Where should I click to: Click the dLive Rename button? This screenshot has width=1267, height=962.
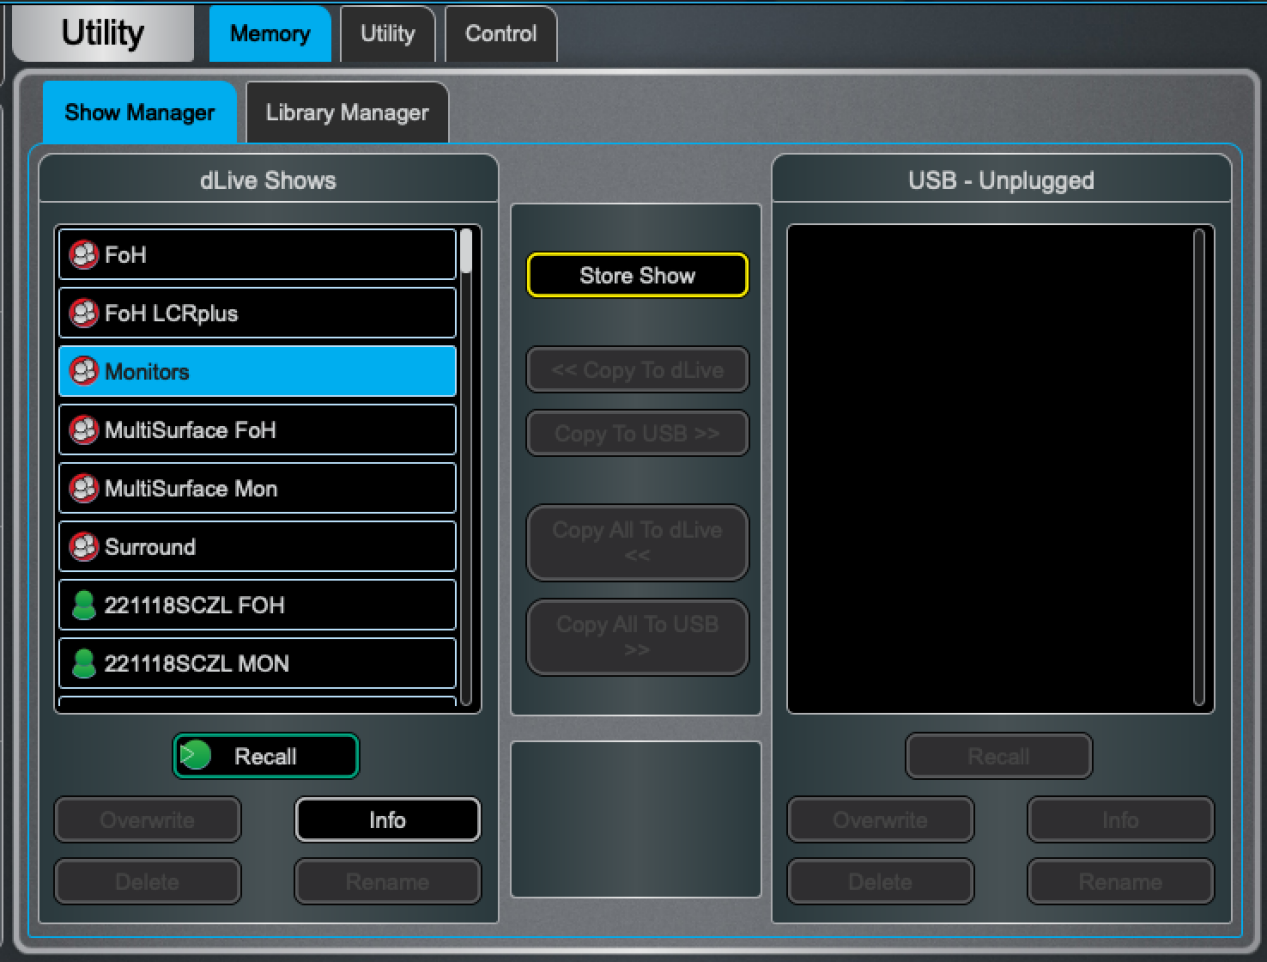387,882
